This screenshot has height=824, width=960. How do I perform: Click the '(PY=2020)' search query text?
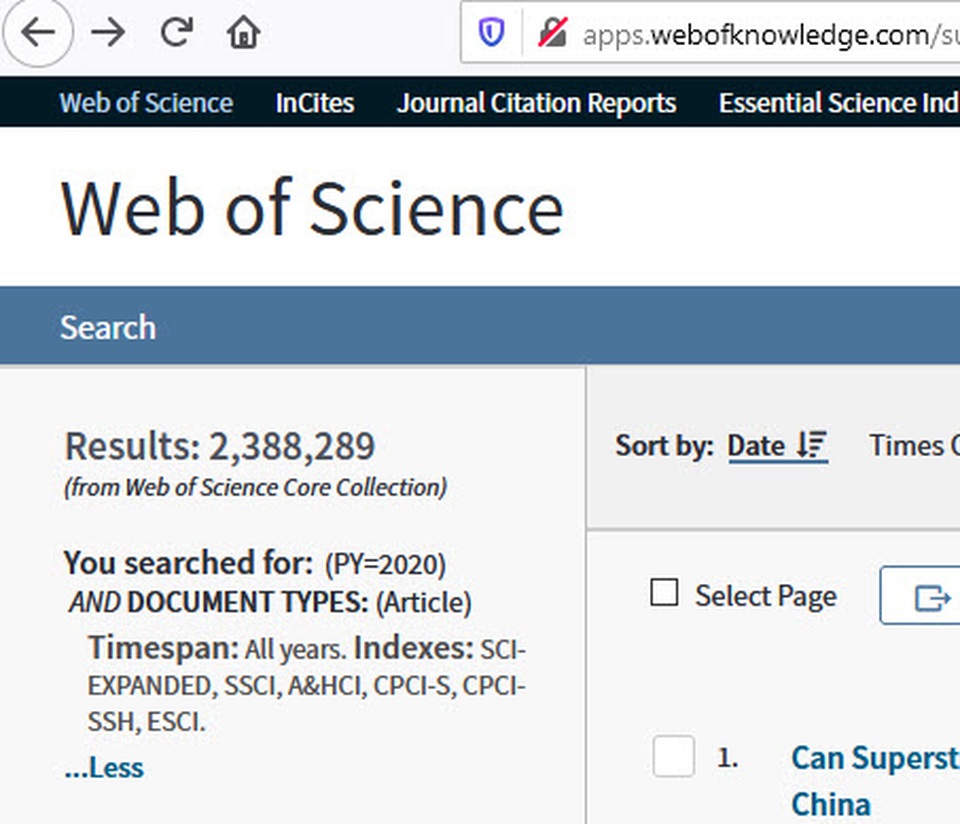click(385, 564)
